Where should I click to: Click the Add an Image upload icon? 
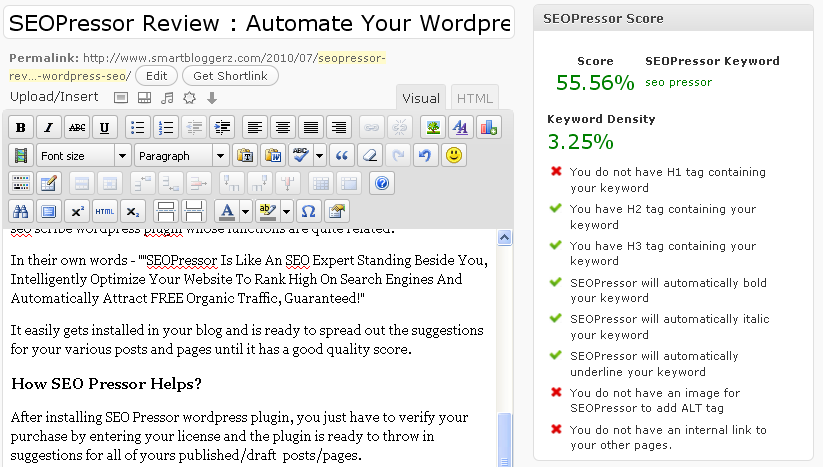(x=121, y=98)
